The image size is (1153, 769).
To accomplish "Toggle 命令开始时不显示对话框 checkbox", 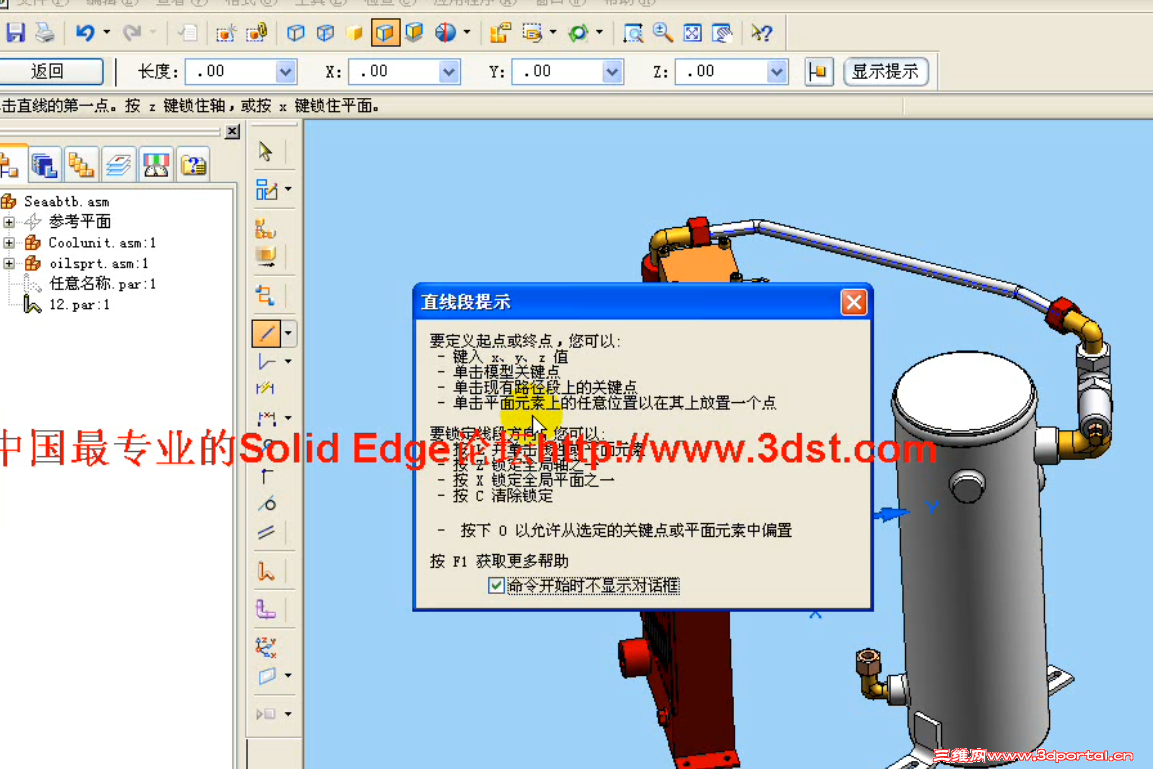I will [496, 585].
